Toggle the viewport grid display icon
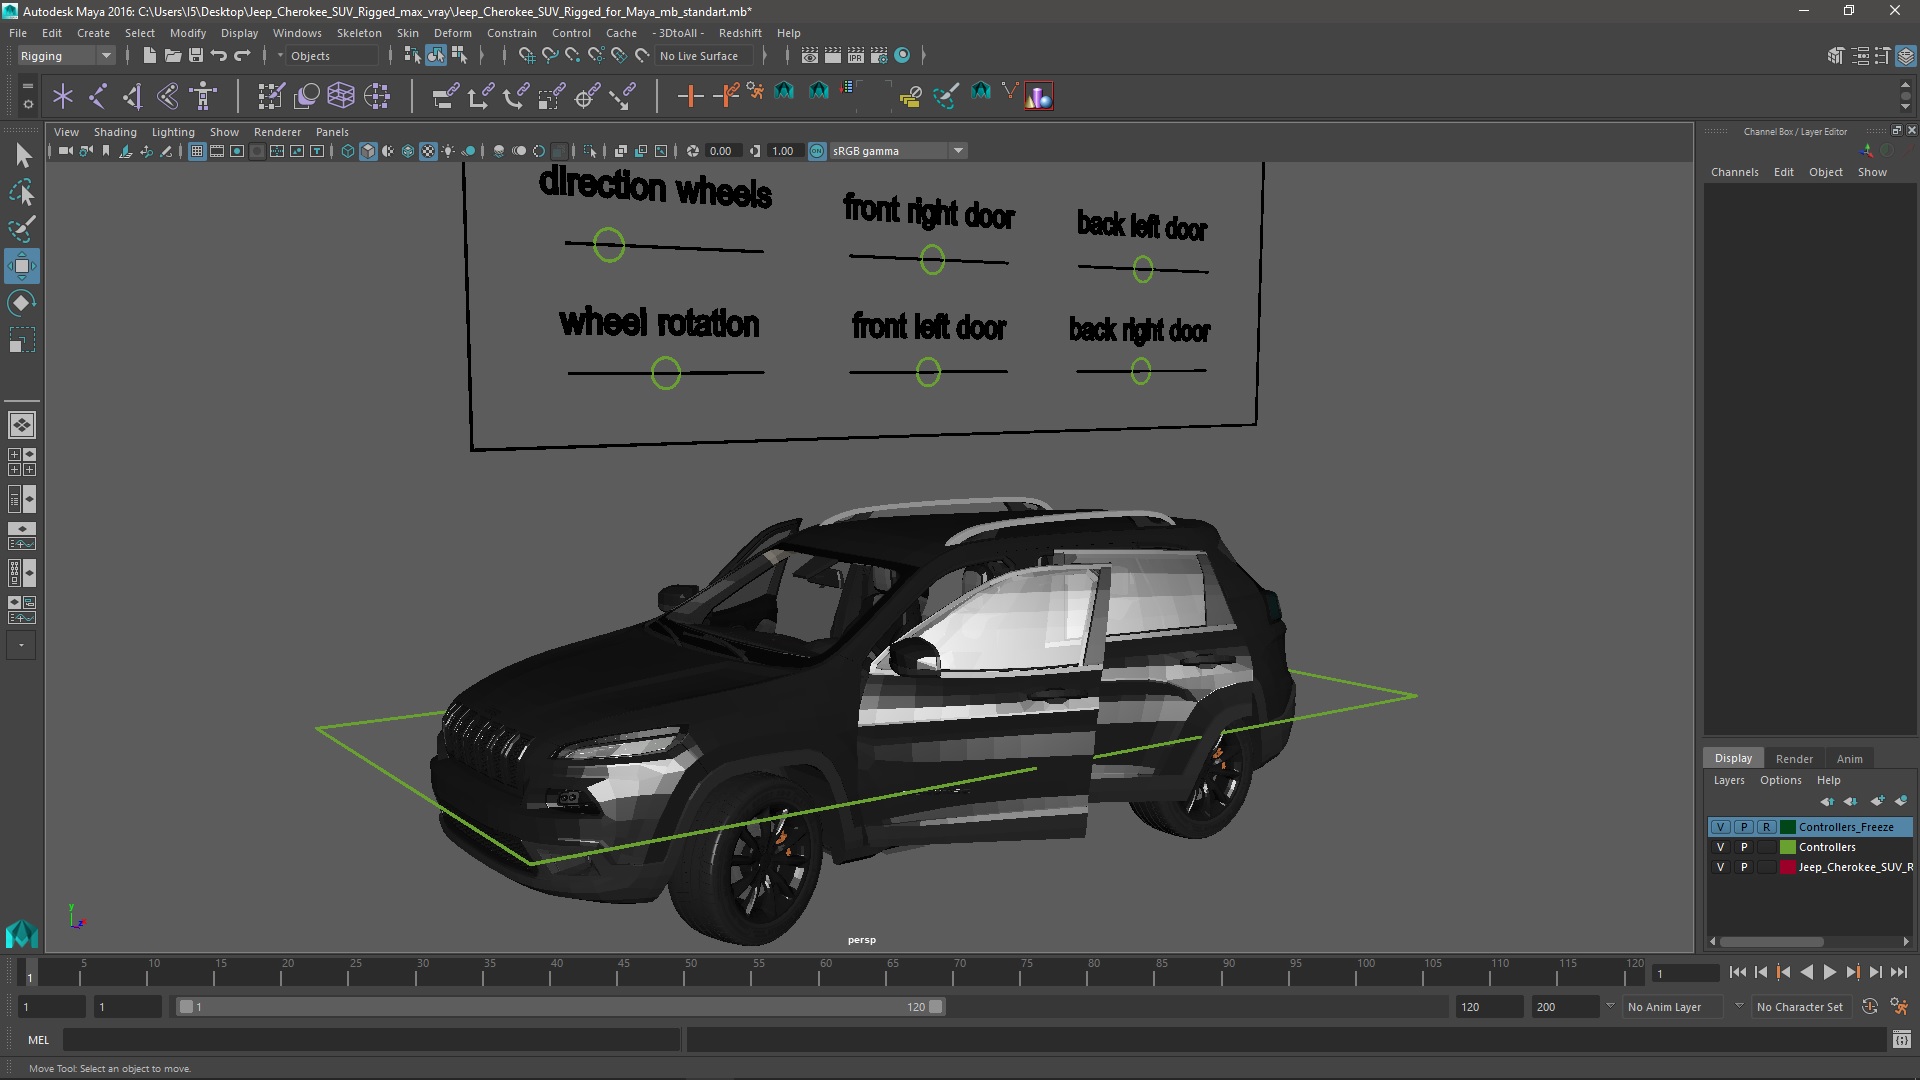 197,151
